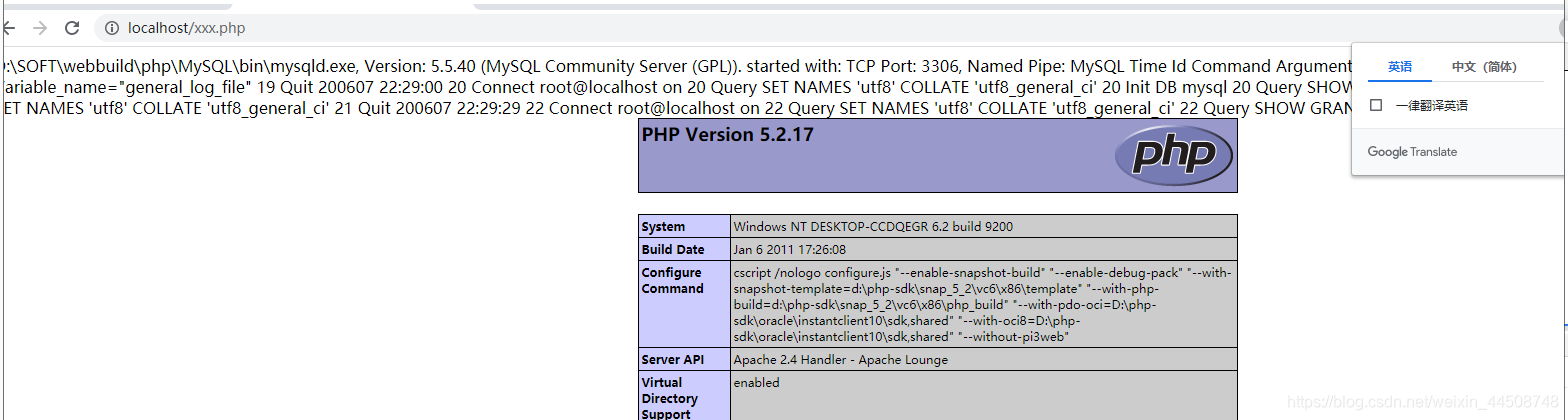Click the mysqld.exe version log line
This screenshot has height=420, width=1568.
(676, 67)
